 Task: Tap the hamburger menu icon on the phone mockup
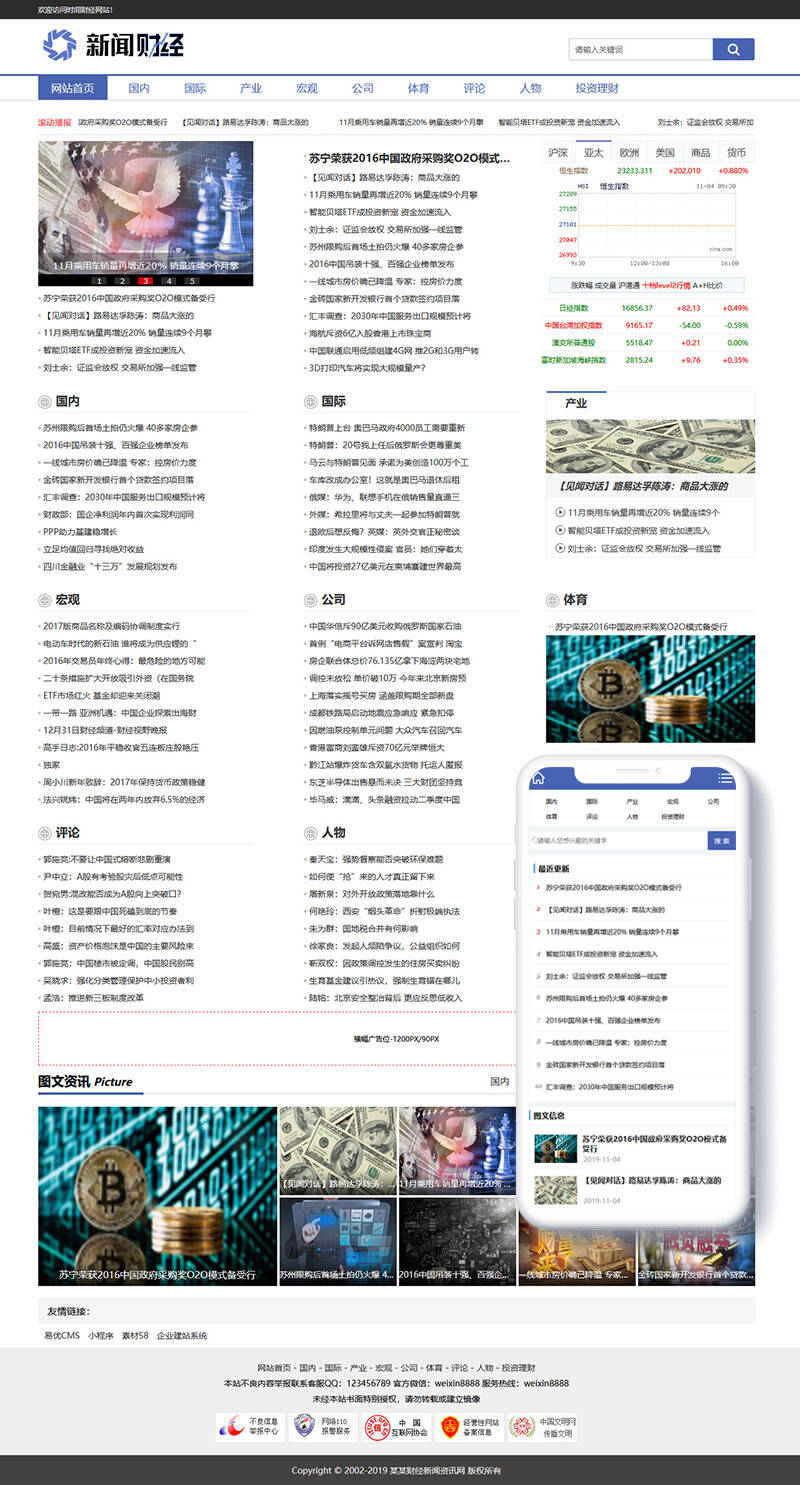pos(725,777)
